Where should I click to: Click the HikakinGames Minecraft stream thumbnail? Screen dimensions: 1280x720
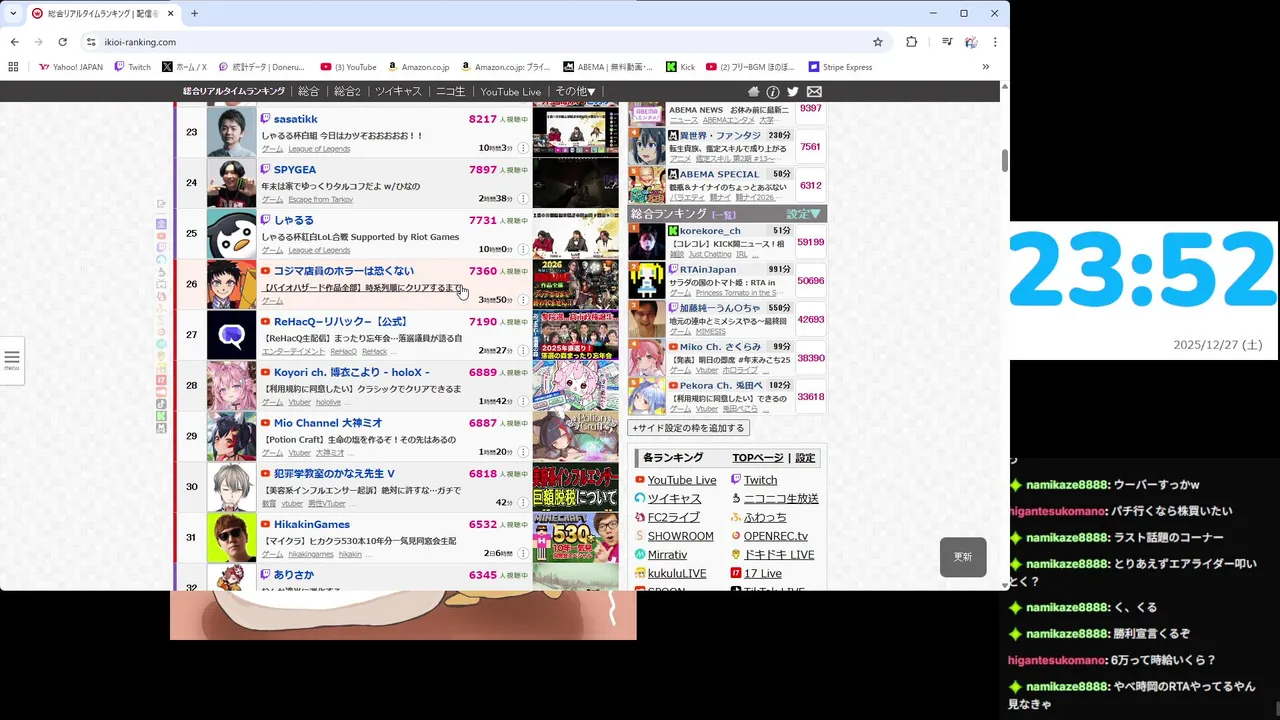(575, 538)
